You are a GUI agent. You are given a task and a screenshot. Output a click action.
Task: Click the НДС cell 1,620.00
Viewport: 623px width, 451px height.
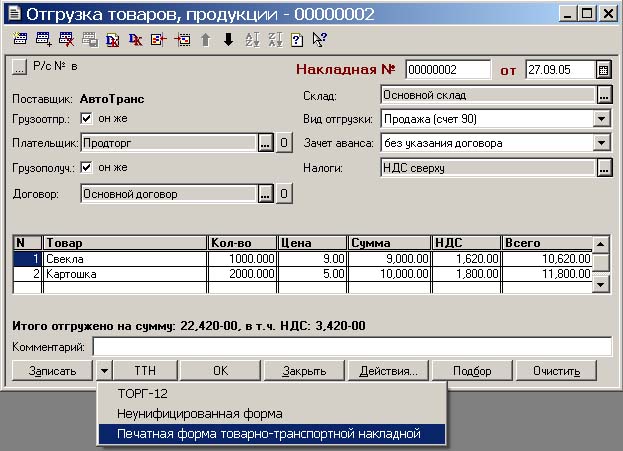click(x=466, y=259)
